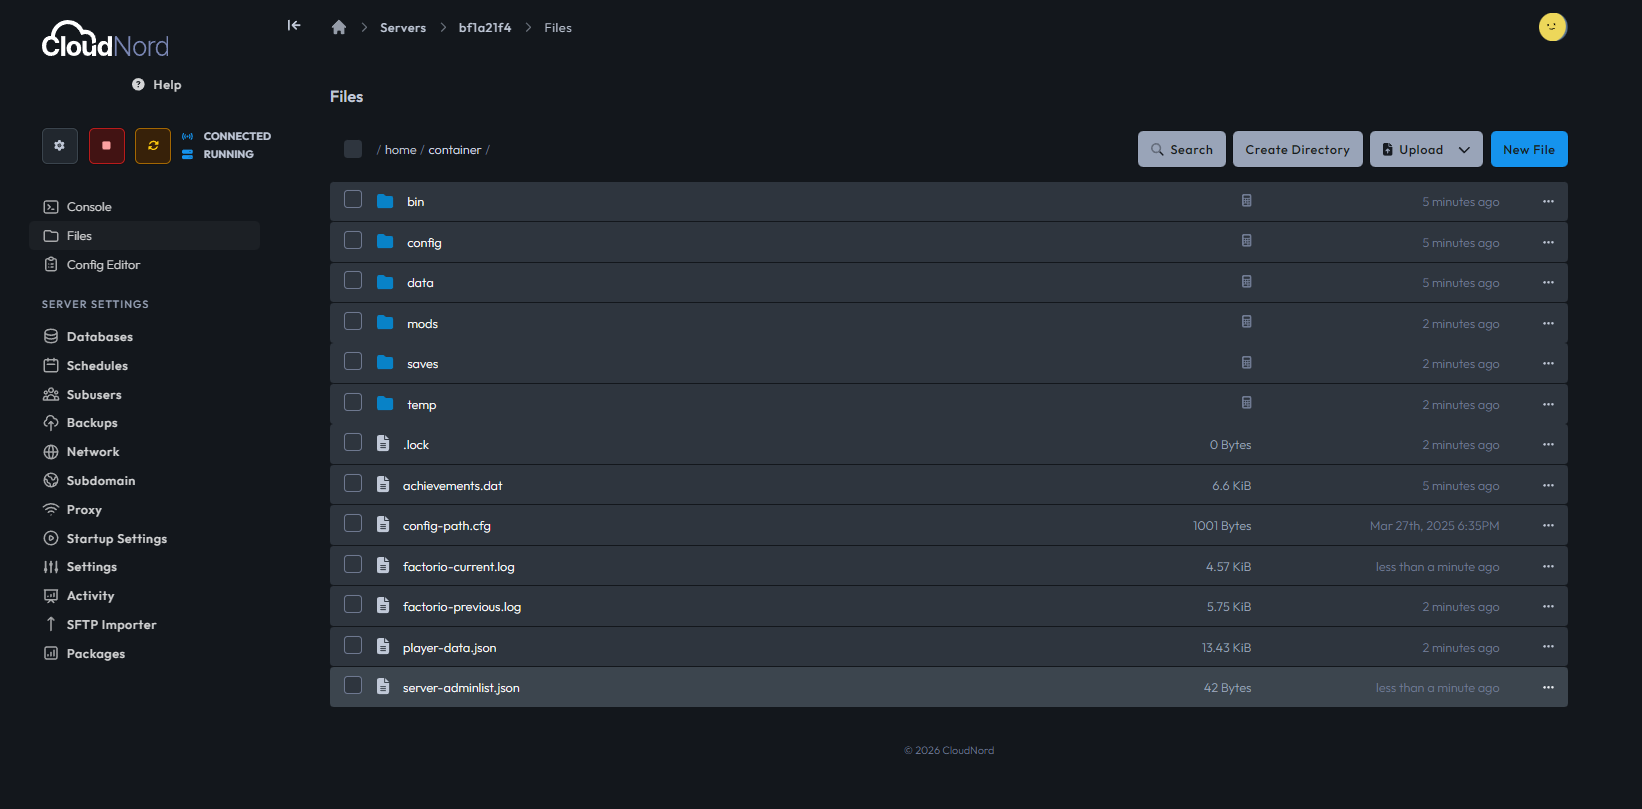Viewport: 1642px width, 809px height.
Task: Navigate to Backups in server settings
Action: coord(92,423)
